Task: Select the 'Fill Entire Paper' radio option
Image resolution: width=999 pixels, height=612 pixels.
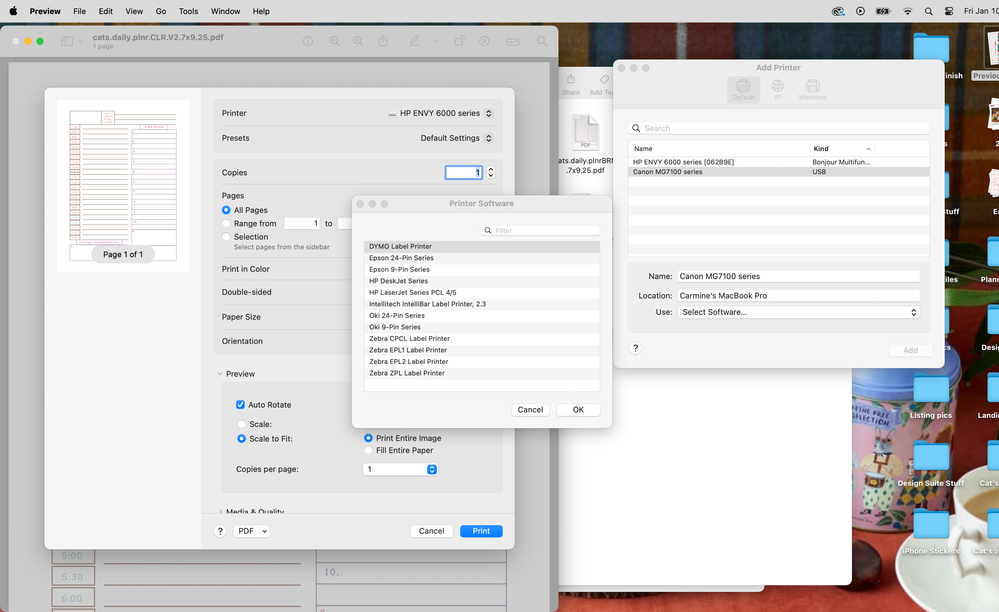Action: click(x=367, y=450)
